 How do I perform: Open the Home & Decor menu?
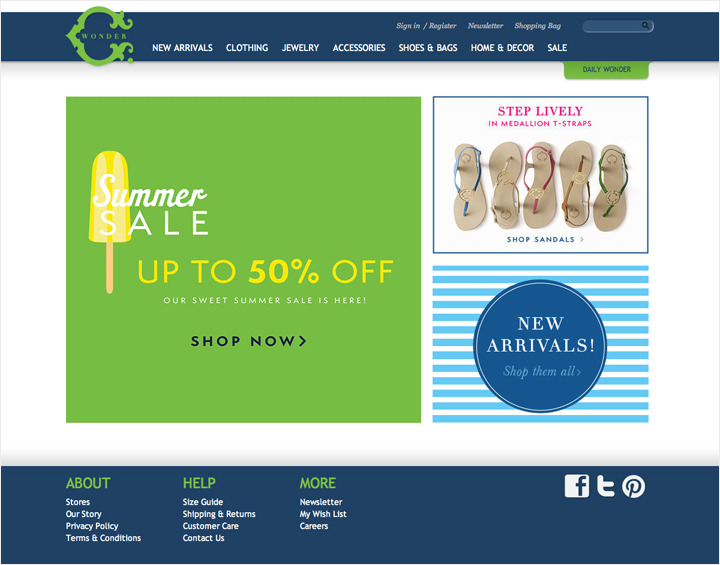click(502, 48)
